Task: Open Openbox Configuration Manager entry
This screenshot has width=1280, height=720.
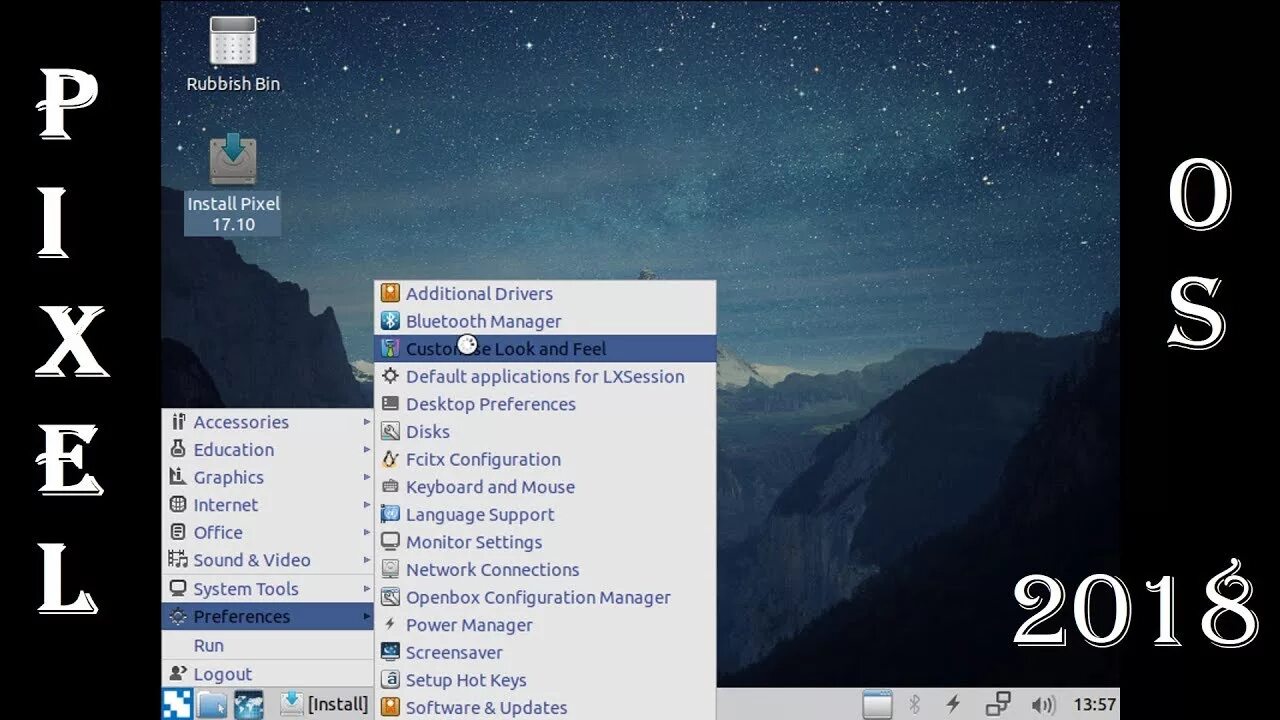Action: [x=545, y=597]
